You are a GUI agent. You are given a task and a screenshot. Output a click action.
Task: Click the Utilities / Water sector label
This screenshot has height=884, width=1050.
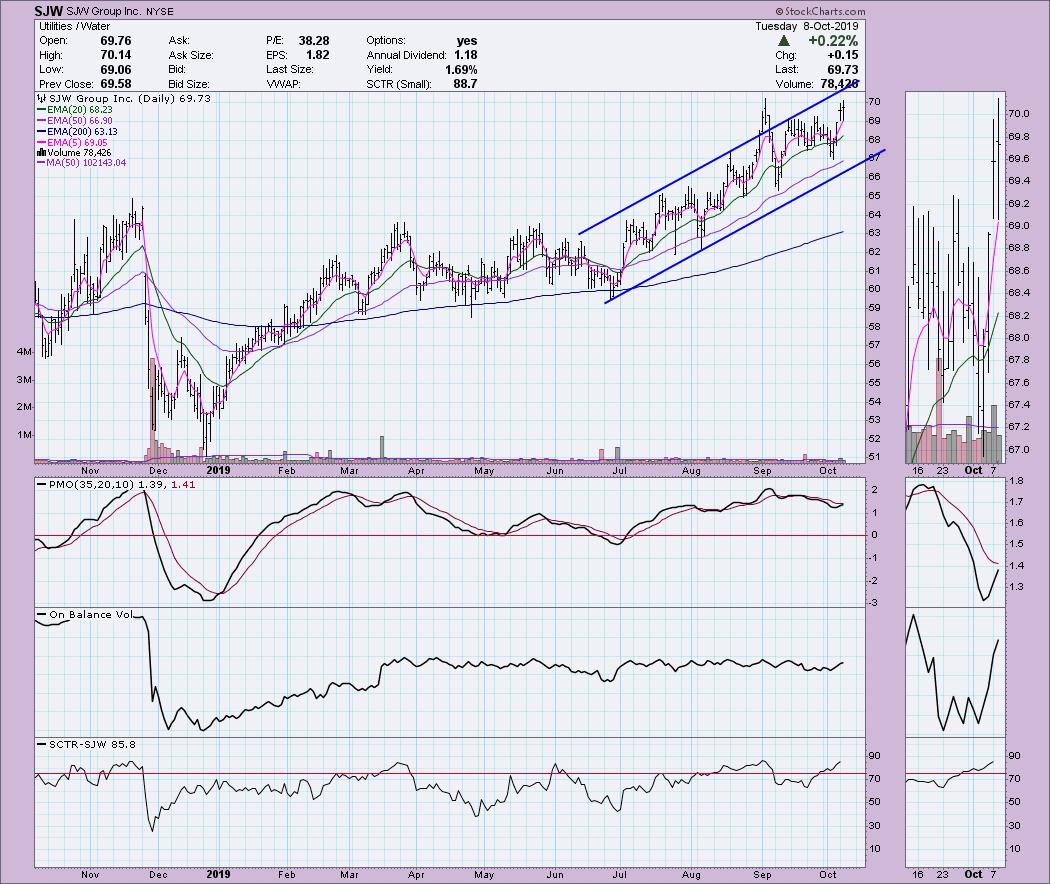[x=74, y=26]
